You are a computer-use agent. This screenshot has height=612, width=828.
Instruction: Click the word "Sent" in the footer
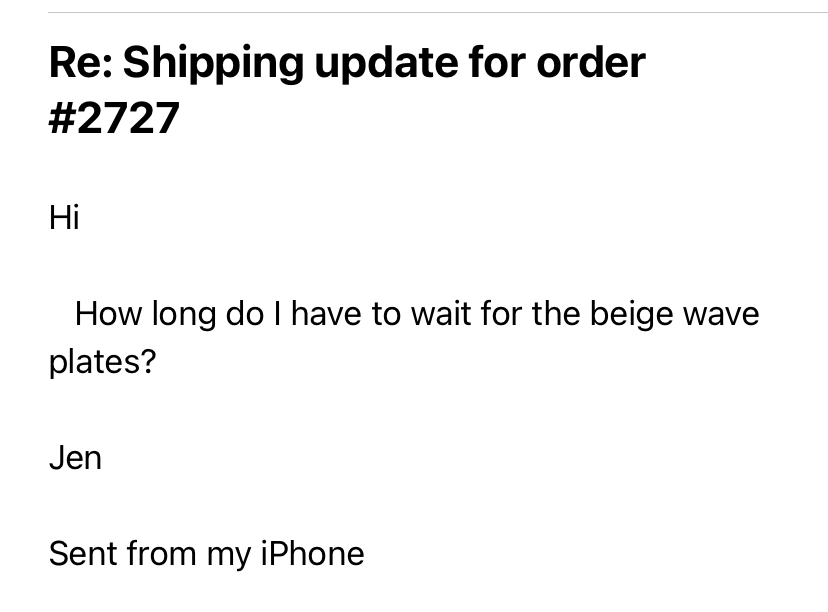(x=82, y=553)
